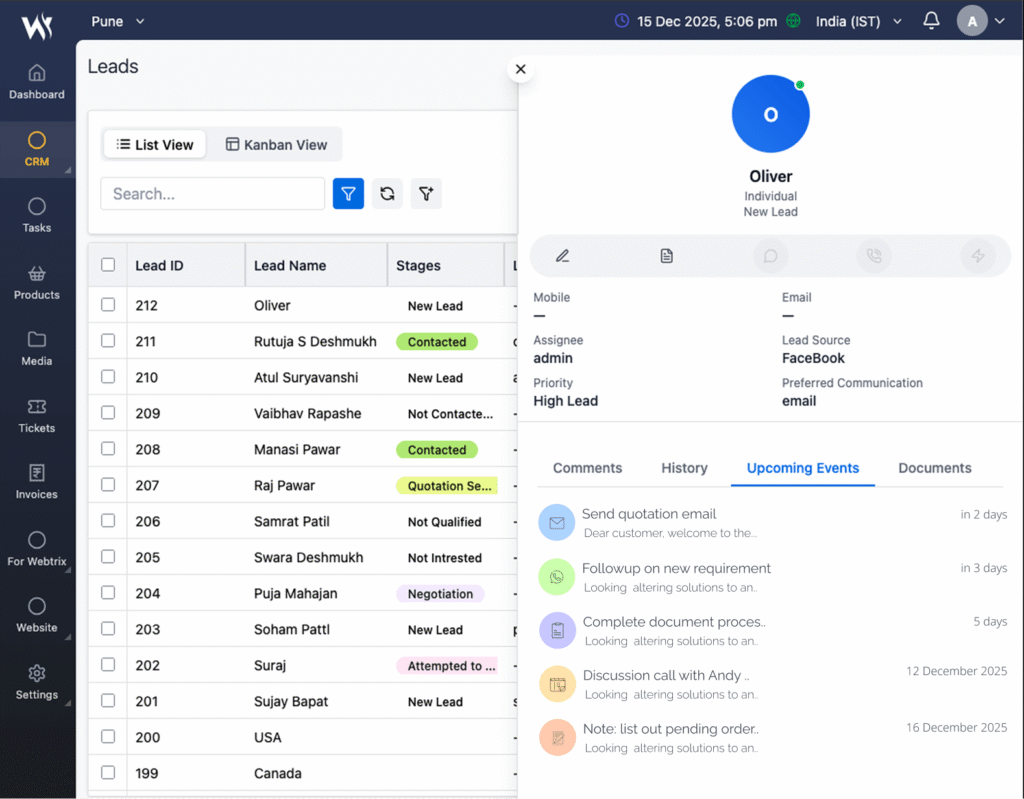Open Tickets from the sidebar
The height and width of the screenshot is (799, 1024).
(37, 416)
